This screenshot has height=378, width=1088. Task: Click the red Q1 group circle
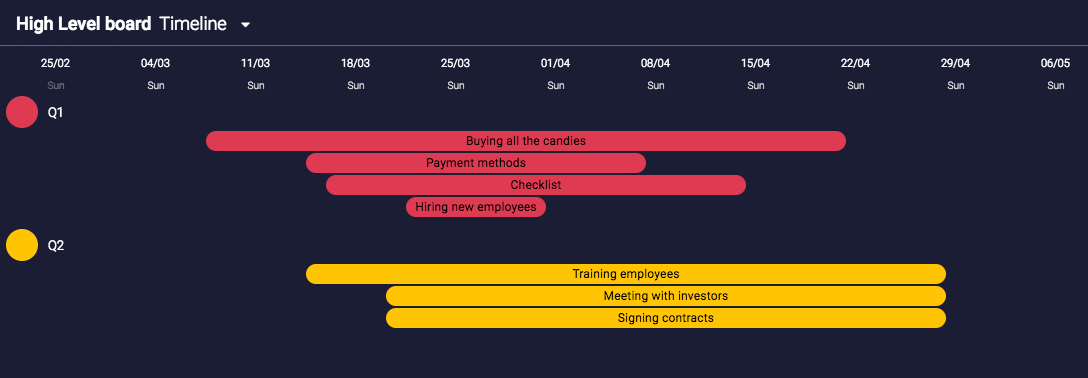click(22, 112)
